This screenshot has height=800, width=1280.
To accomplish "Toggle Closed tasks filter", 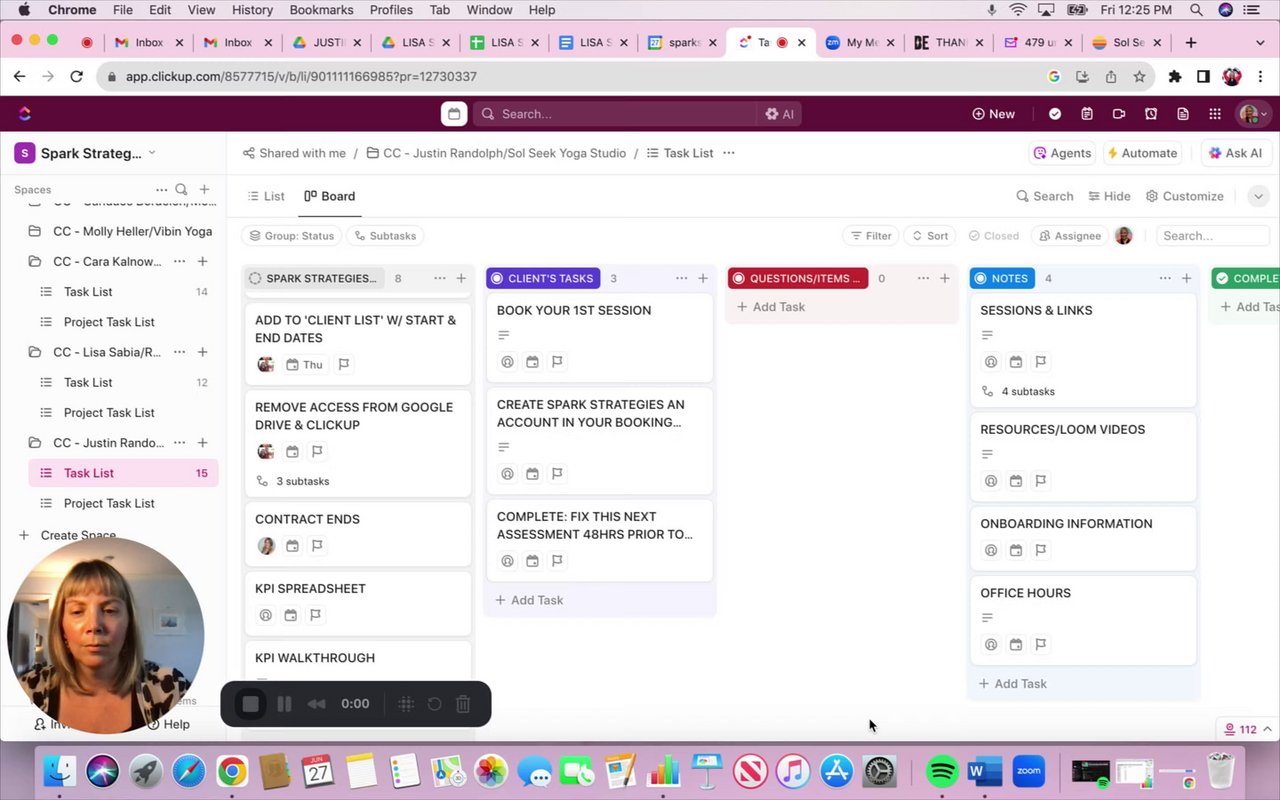I will click(993, 236).
